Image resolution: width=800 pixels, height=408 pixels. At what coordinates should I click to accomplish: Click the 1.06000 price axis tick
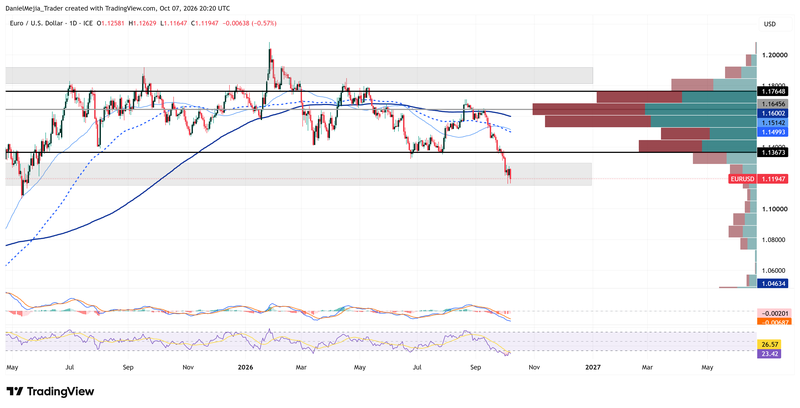(x=772, y=271)
